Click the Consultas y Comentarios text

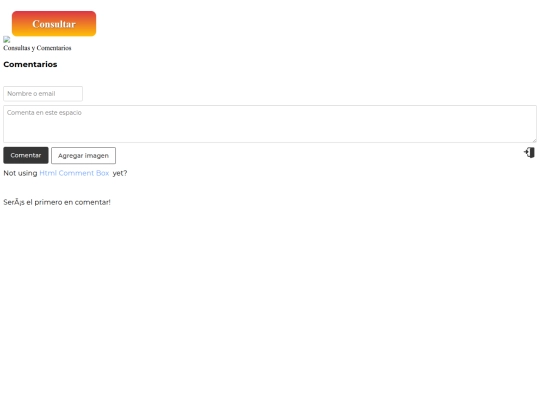pos(37,48)
